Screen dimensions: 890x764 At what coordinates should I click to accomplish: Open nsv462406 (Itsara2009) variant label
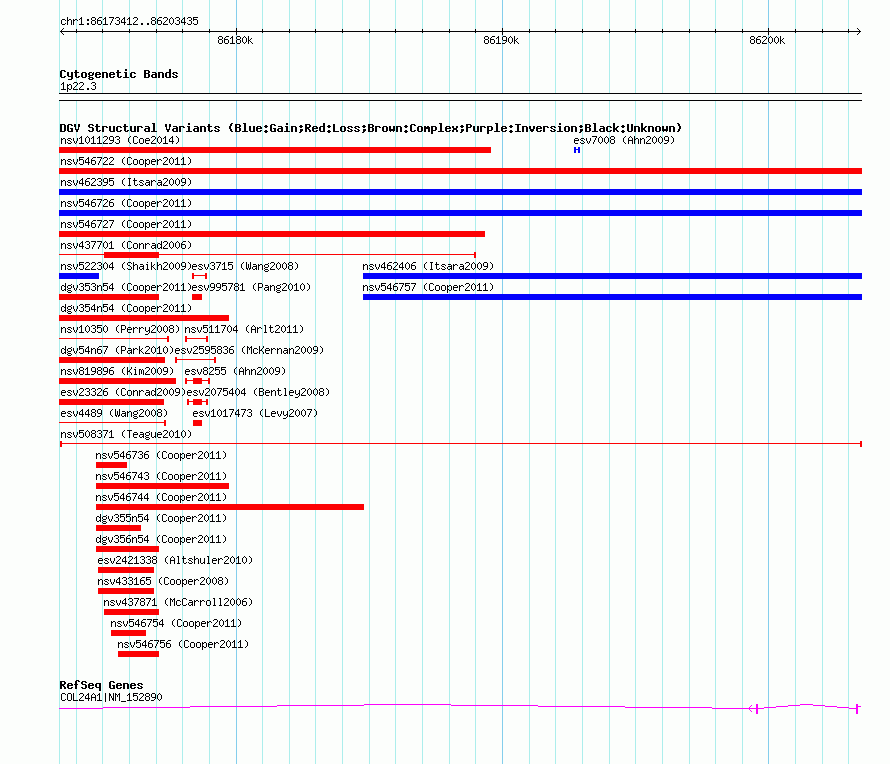tap(428, 266)
